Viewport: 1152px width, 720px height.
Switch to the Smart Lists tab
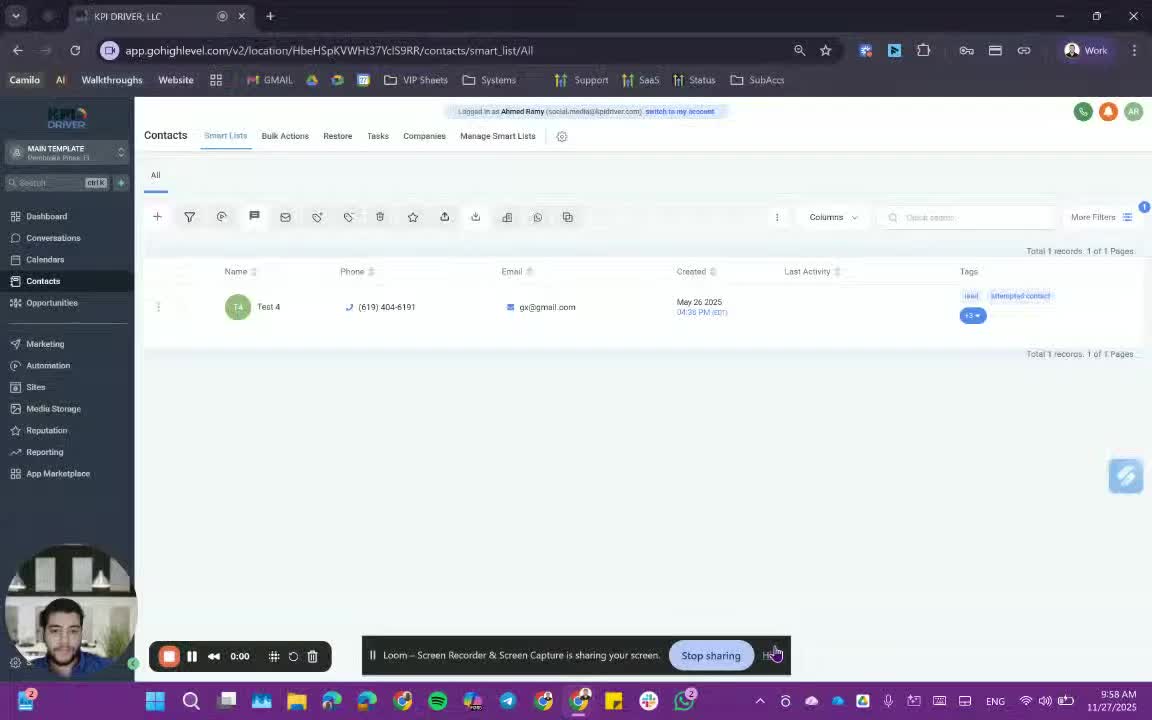click(226, 136)
